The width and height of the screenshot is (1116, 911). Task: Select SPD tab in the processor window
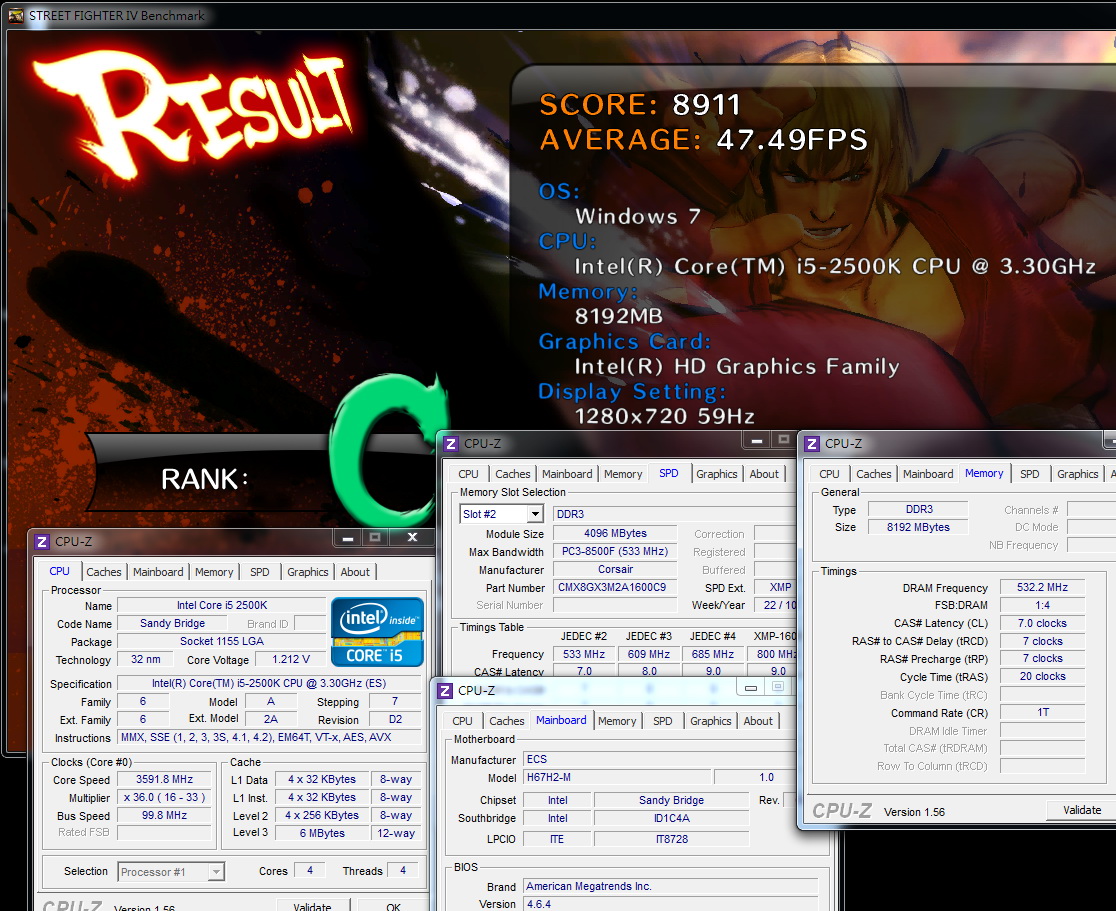(260, 572)
